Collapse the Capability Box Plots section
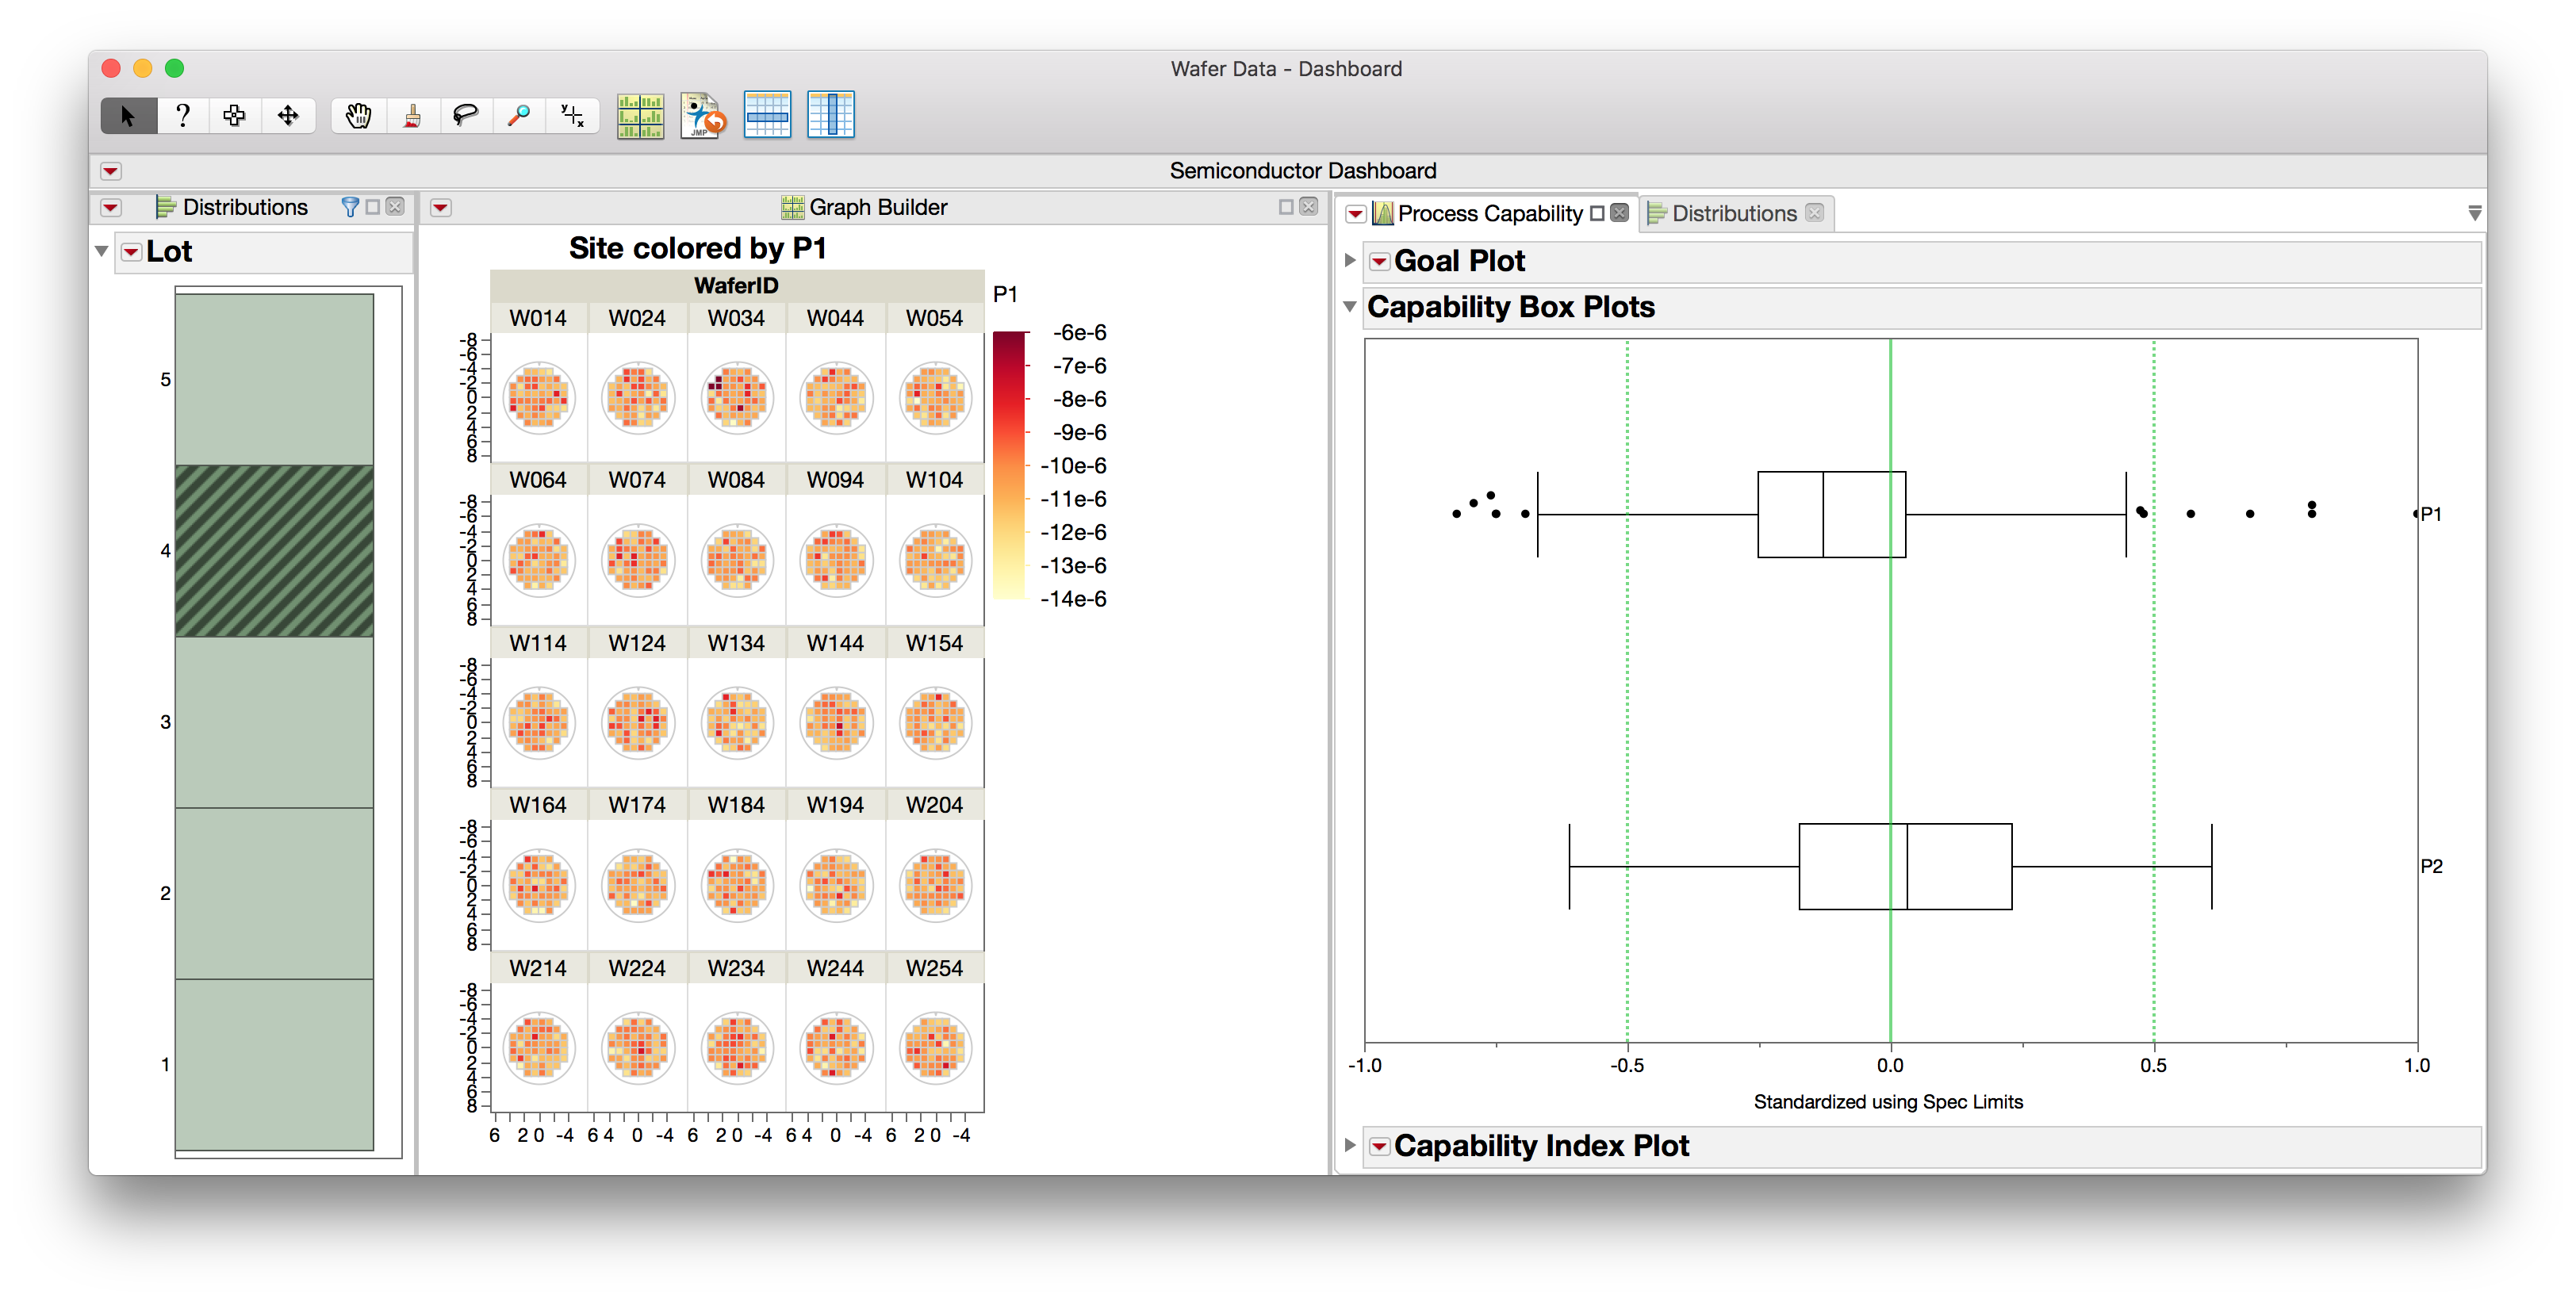The width and height of the screenshot is (2576, 1302). 1350,307
